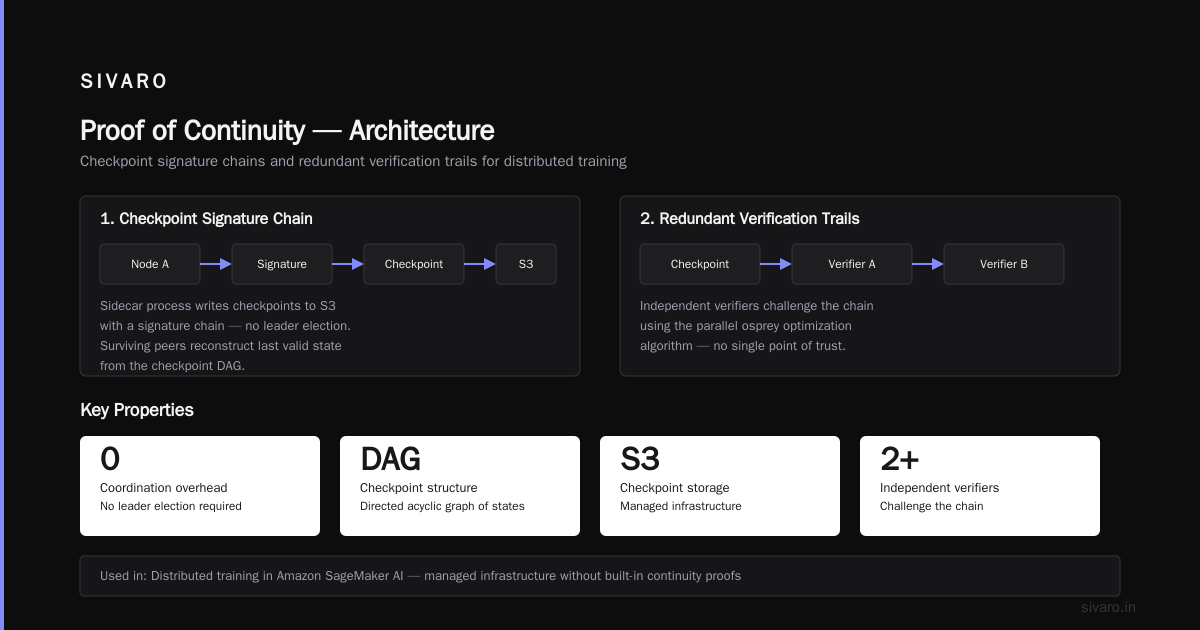Click the '2+' Independent verifiers card

(980, 486)
